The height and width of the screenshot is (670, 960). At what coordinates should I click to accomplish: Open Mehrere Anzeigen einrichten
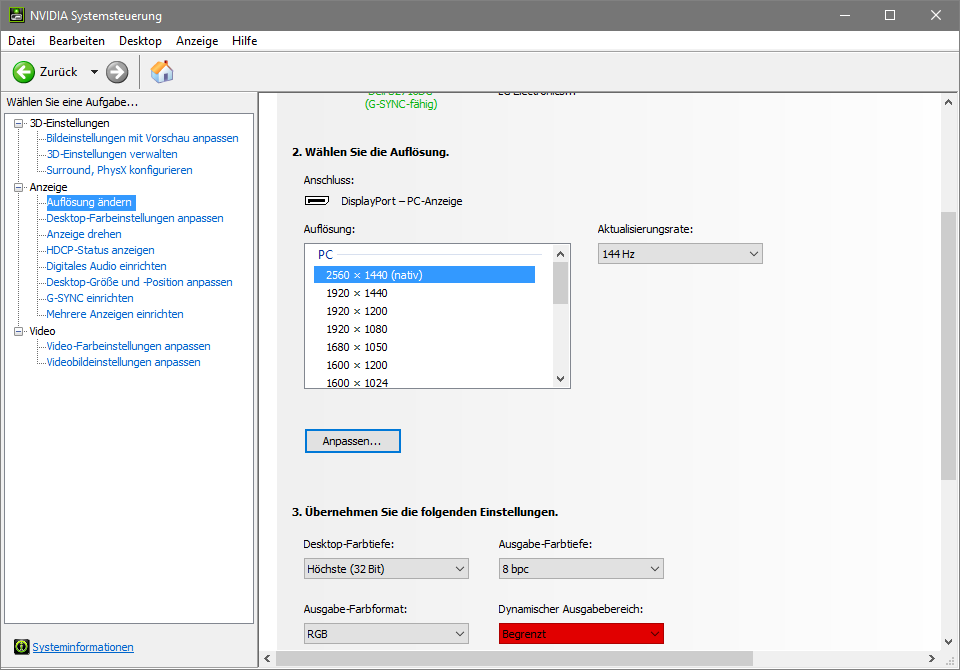[115, 314]
